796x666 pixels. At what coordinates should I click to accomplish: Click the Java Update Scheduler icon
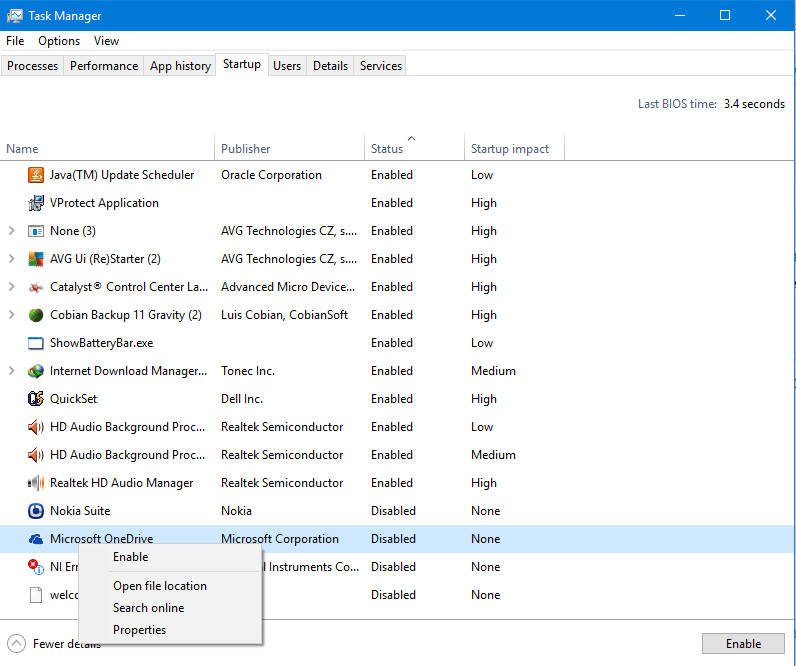[36, 175]
